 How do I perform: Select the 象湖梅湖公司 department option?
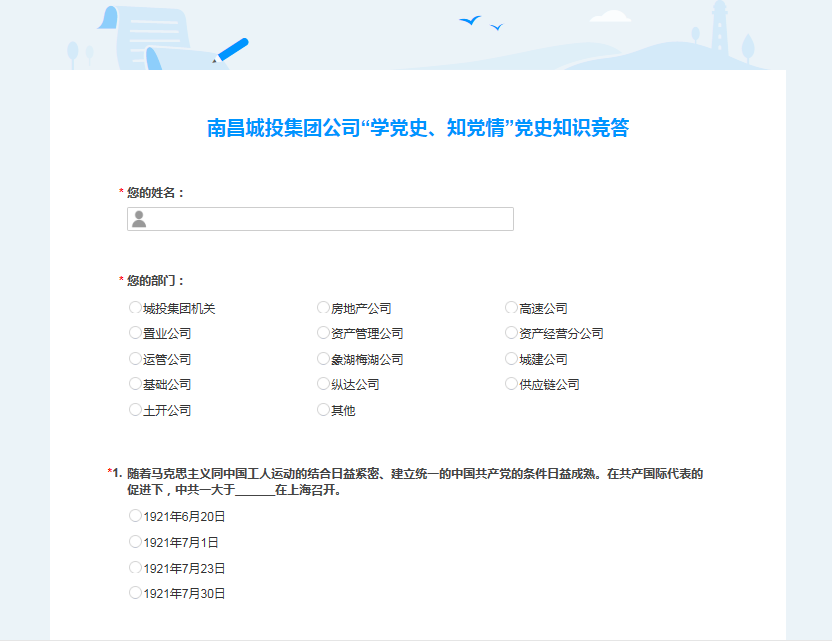[322, 358]
